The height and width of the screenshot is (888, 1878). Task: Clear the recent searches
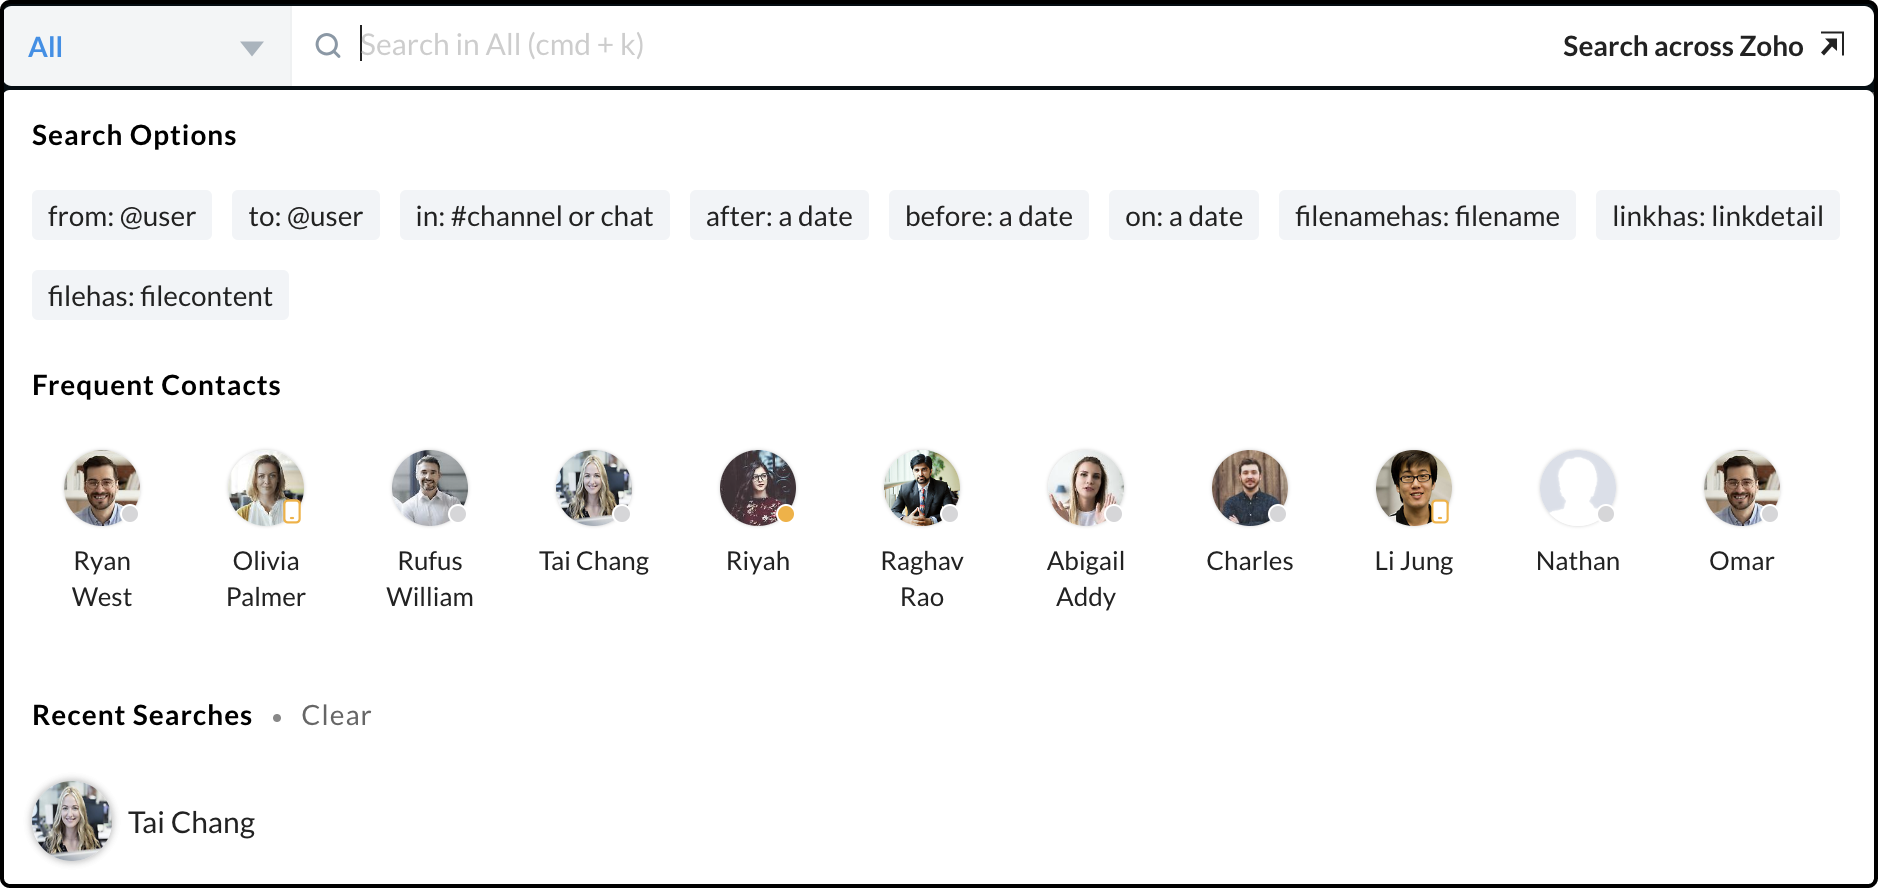point(336,716)
